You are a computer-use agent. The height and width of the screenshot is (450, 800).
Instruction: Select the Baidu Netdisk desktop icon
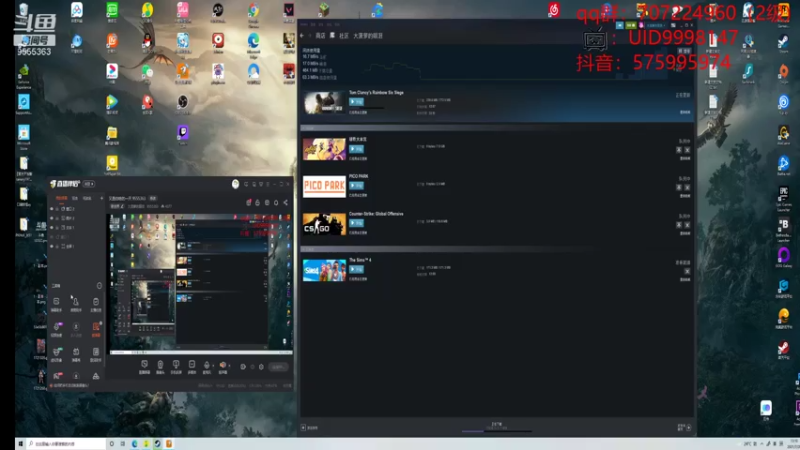pos(77,12)
